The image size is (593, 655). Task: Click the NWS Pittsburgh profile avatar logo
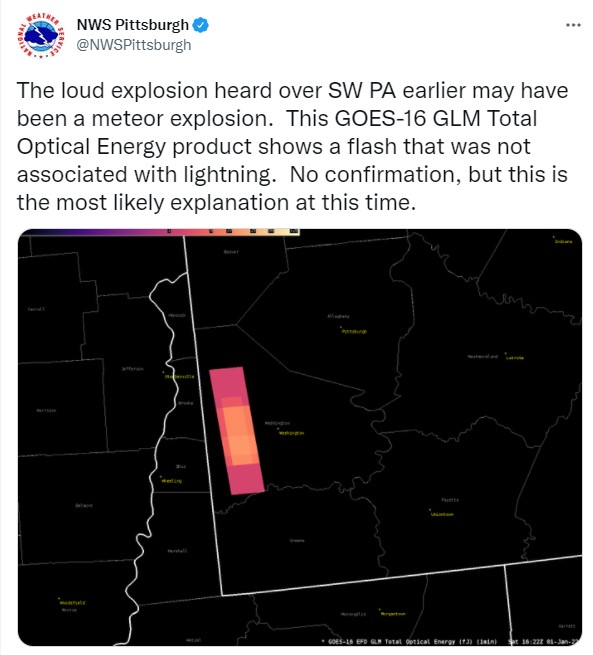[x=41, y=36]
